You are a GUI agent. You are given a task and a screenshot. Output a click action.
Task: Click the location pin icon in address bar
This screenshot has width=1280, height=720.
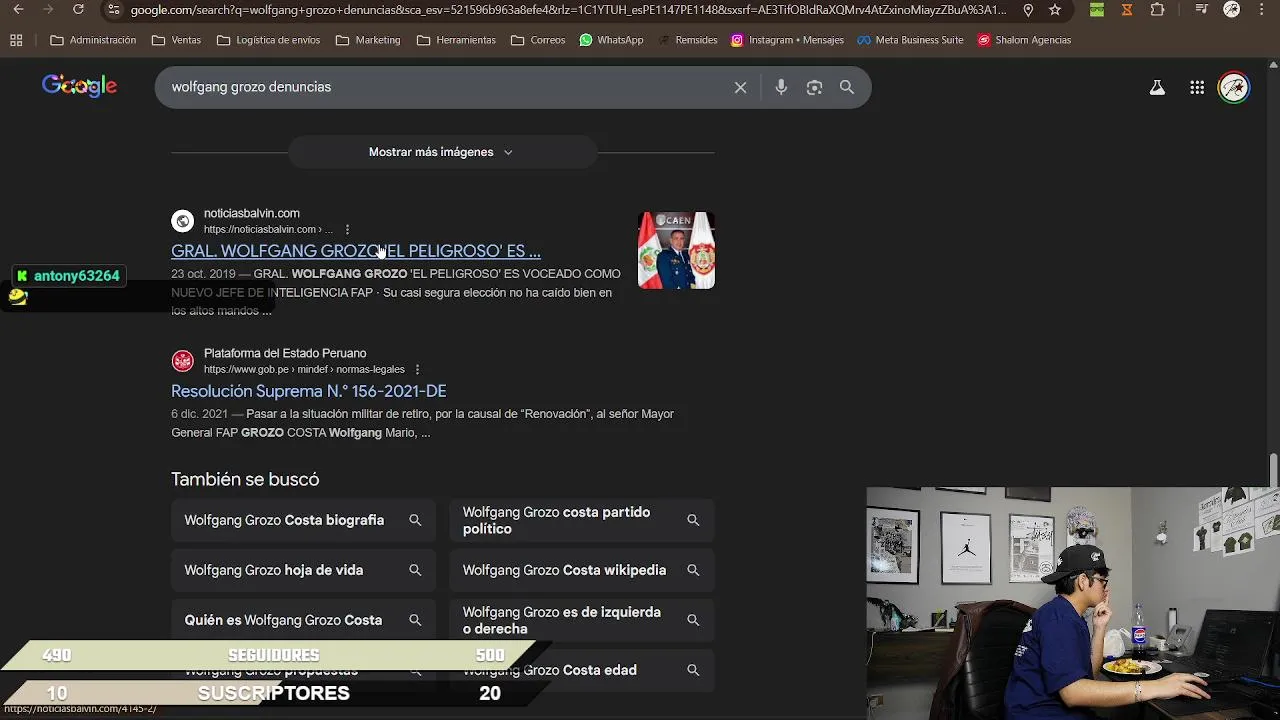(1028, 10)
